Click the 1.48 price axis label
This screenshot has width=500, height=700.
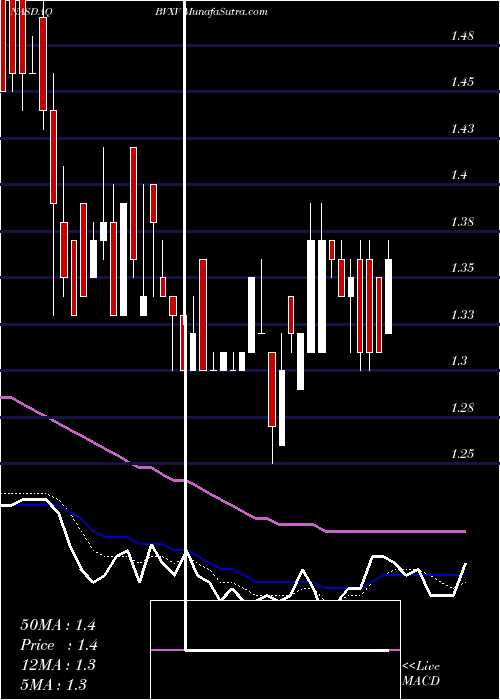pyautogui.click(x=462, y=36)
